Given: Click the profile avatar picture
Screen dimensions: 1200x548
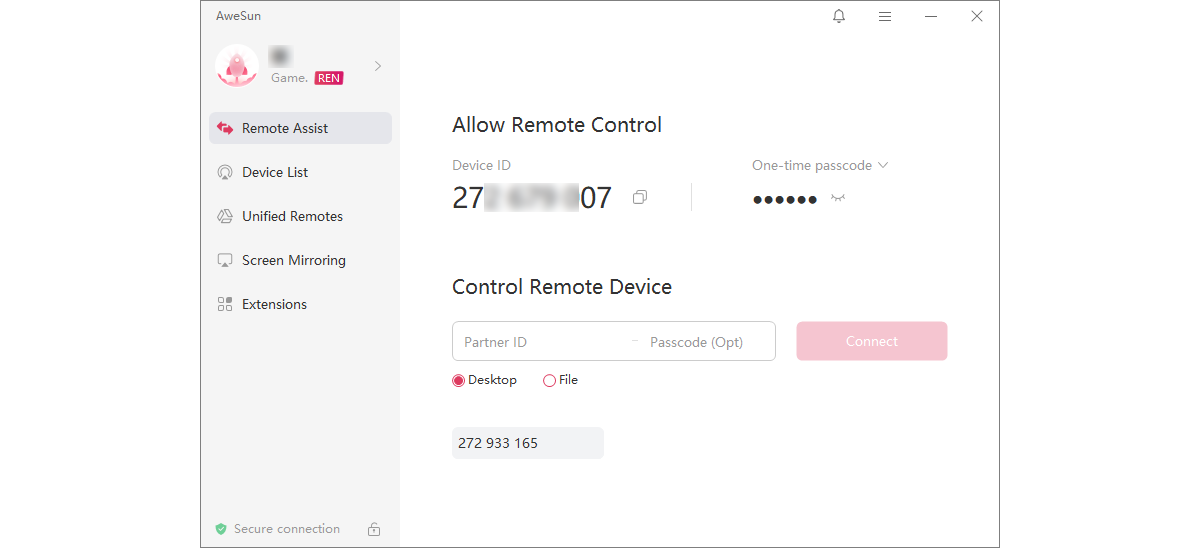Looking at the screenshot, I should (x=237, y=66).
